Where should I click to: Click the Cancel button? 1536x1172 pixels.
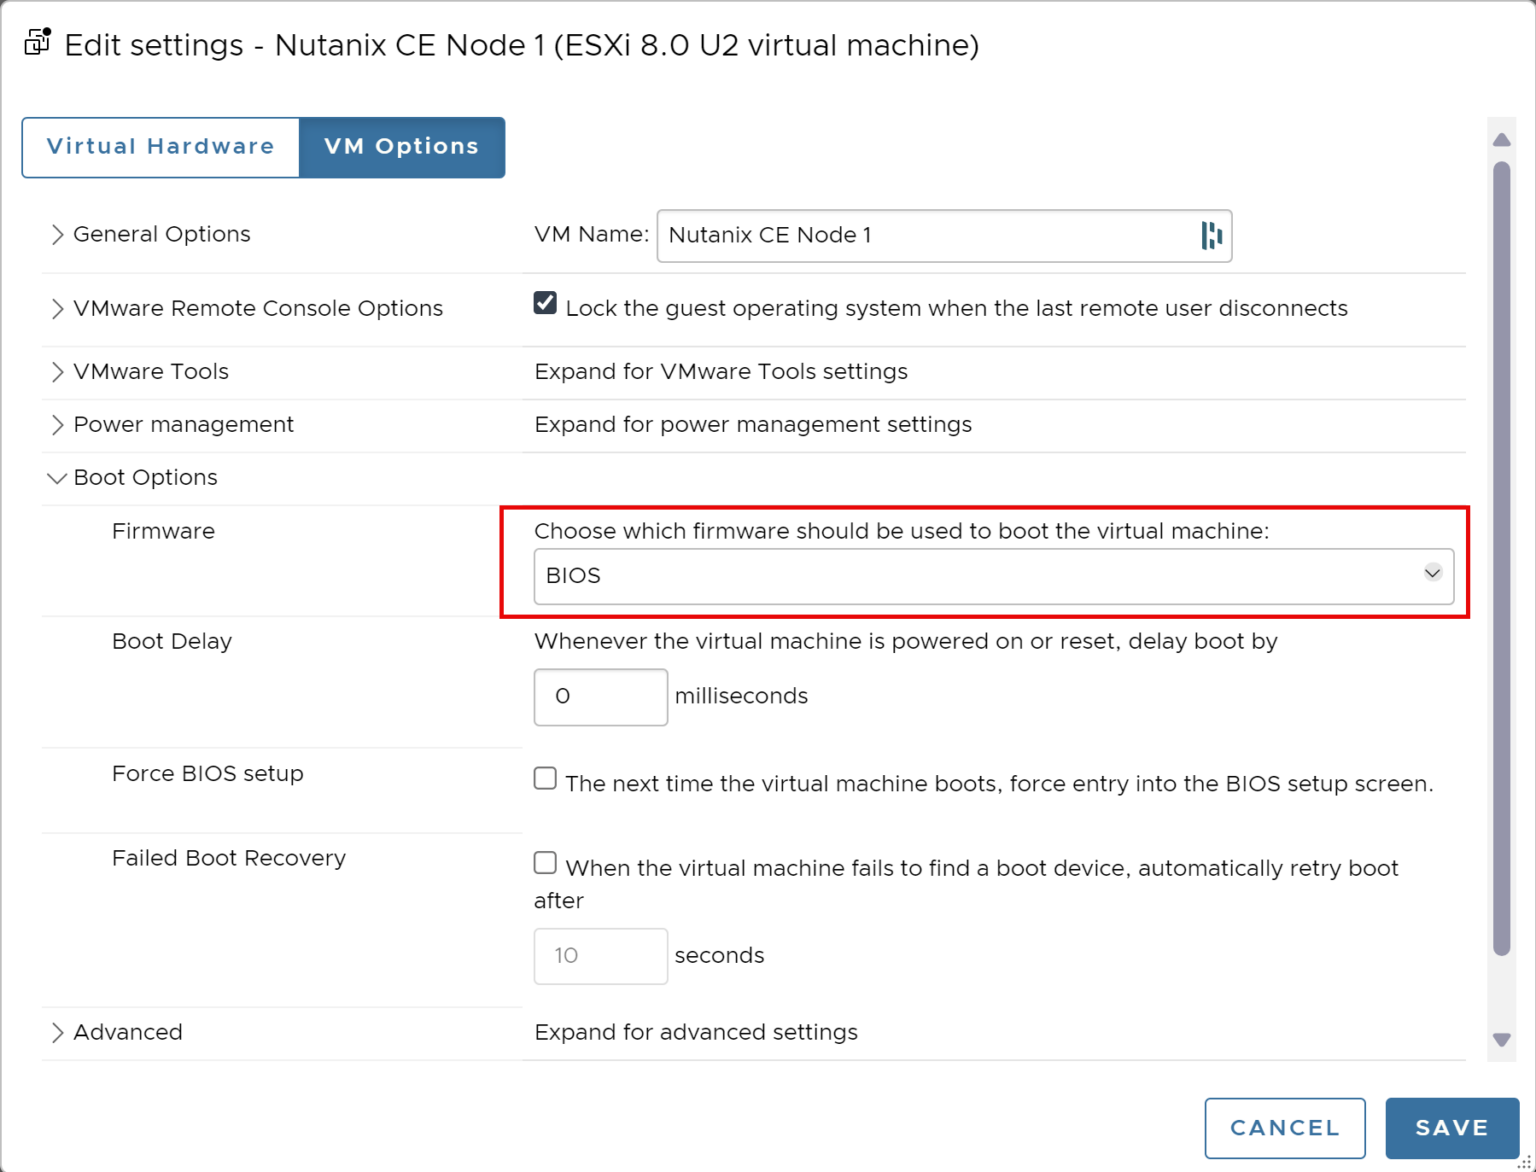[x=1285, y=1128]
